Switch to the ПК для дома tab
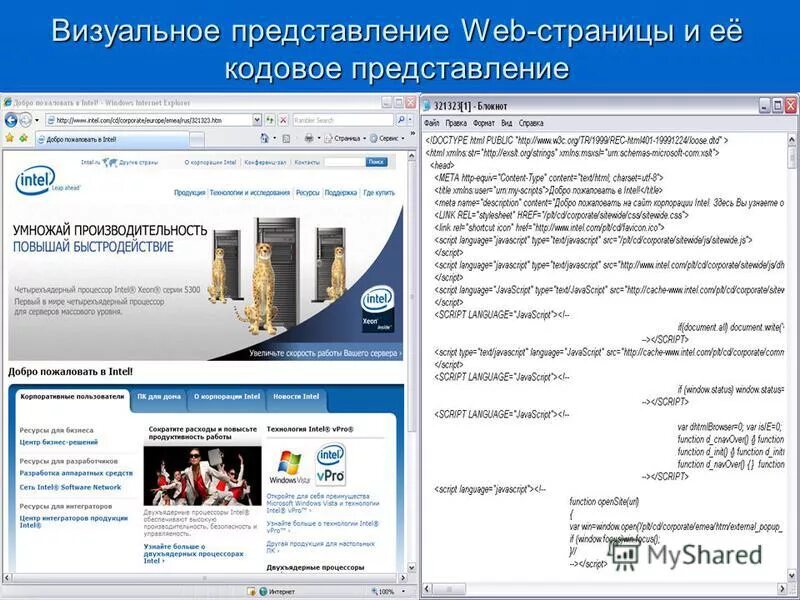 coord(158,396)
